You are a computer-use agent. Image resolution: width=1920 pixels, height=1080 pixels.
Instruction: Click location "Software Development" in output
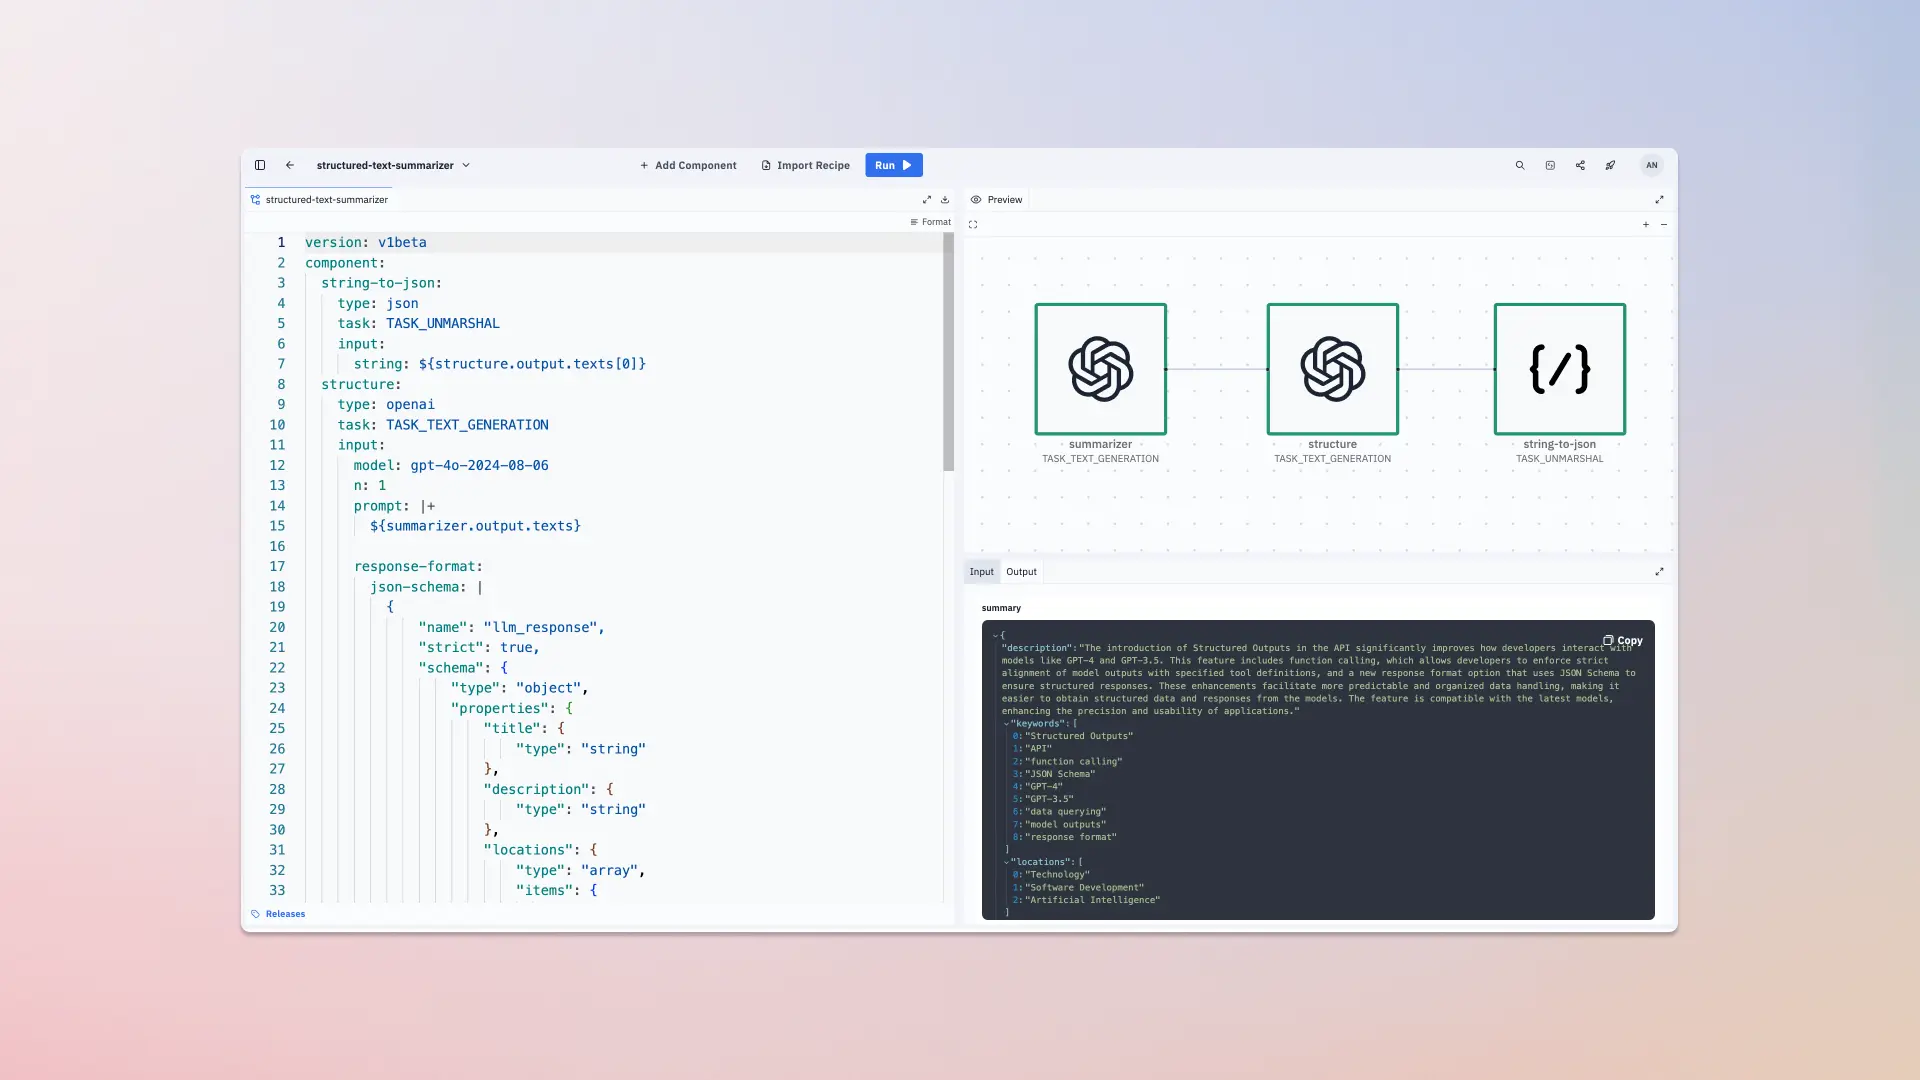tap(1084, 887)
